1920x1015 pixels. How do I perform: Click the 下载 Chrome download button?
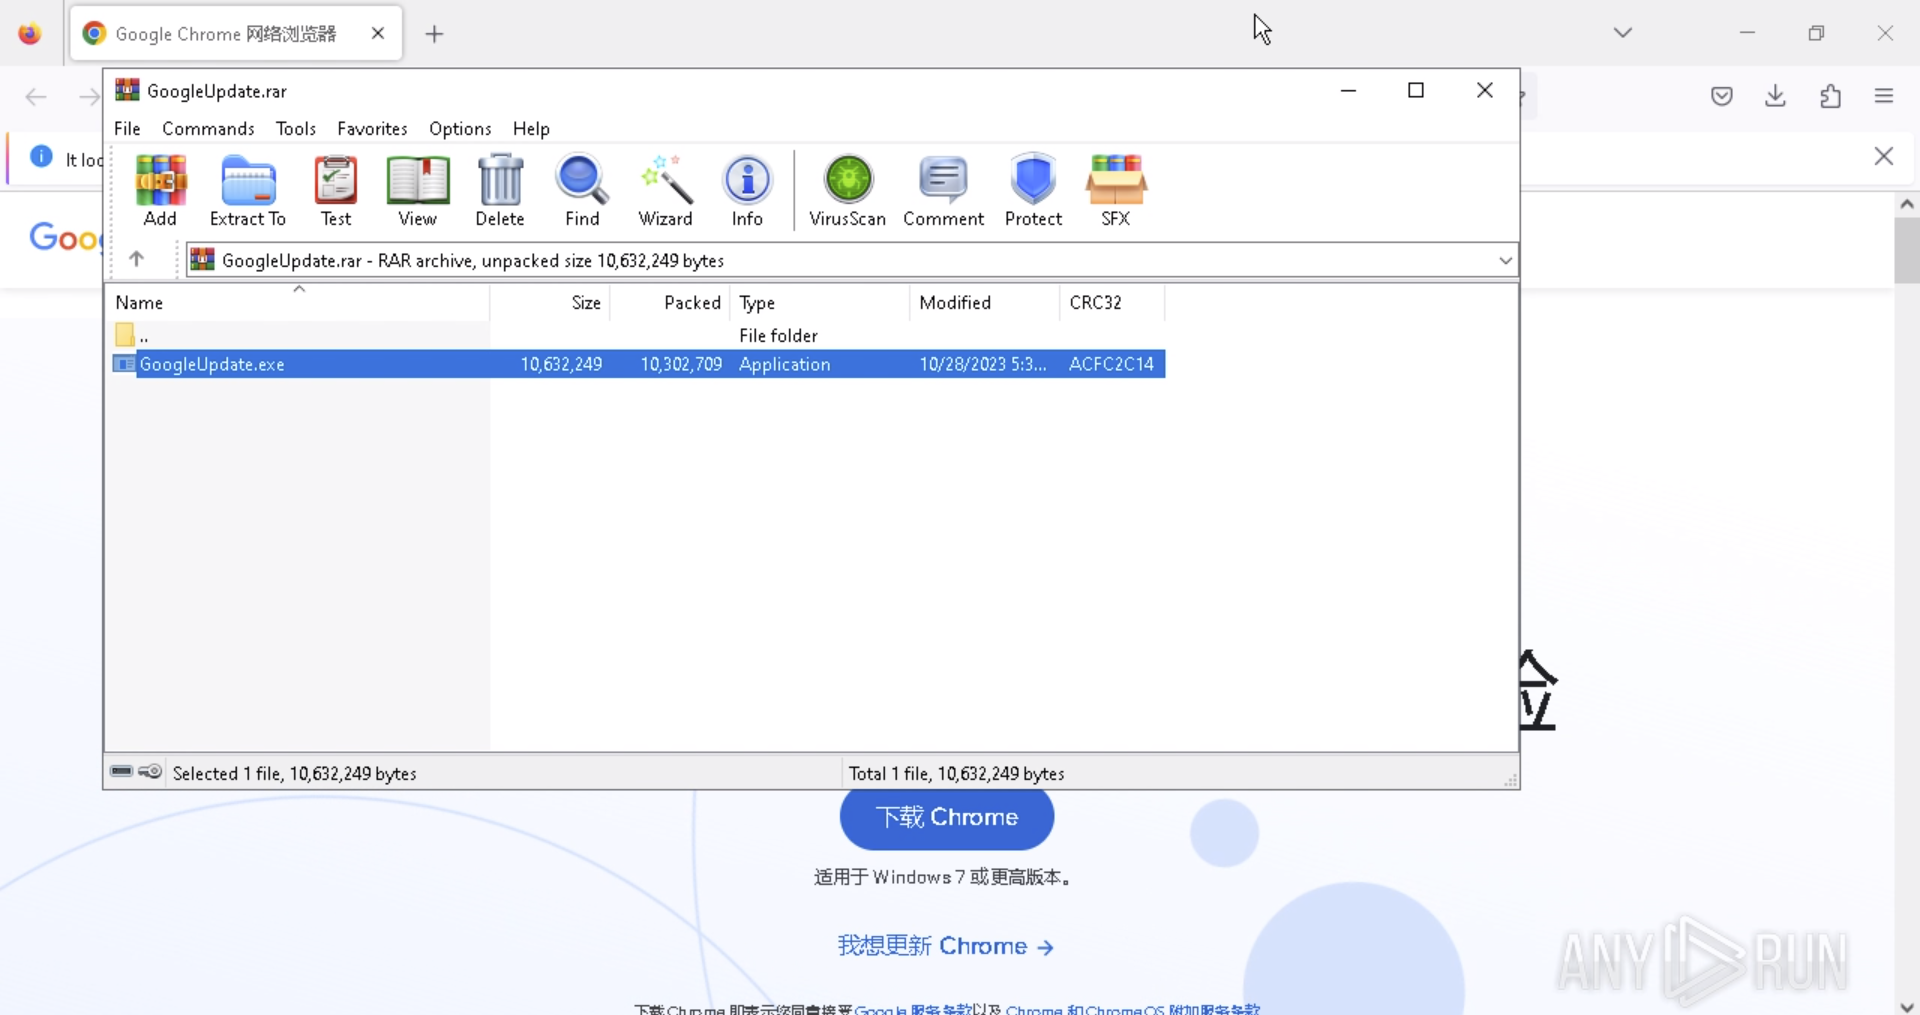point(946,818)
